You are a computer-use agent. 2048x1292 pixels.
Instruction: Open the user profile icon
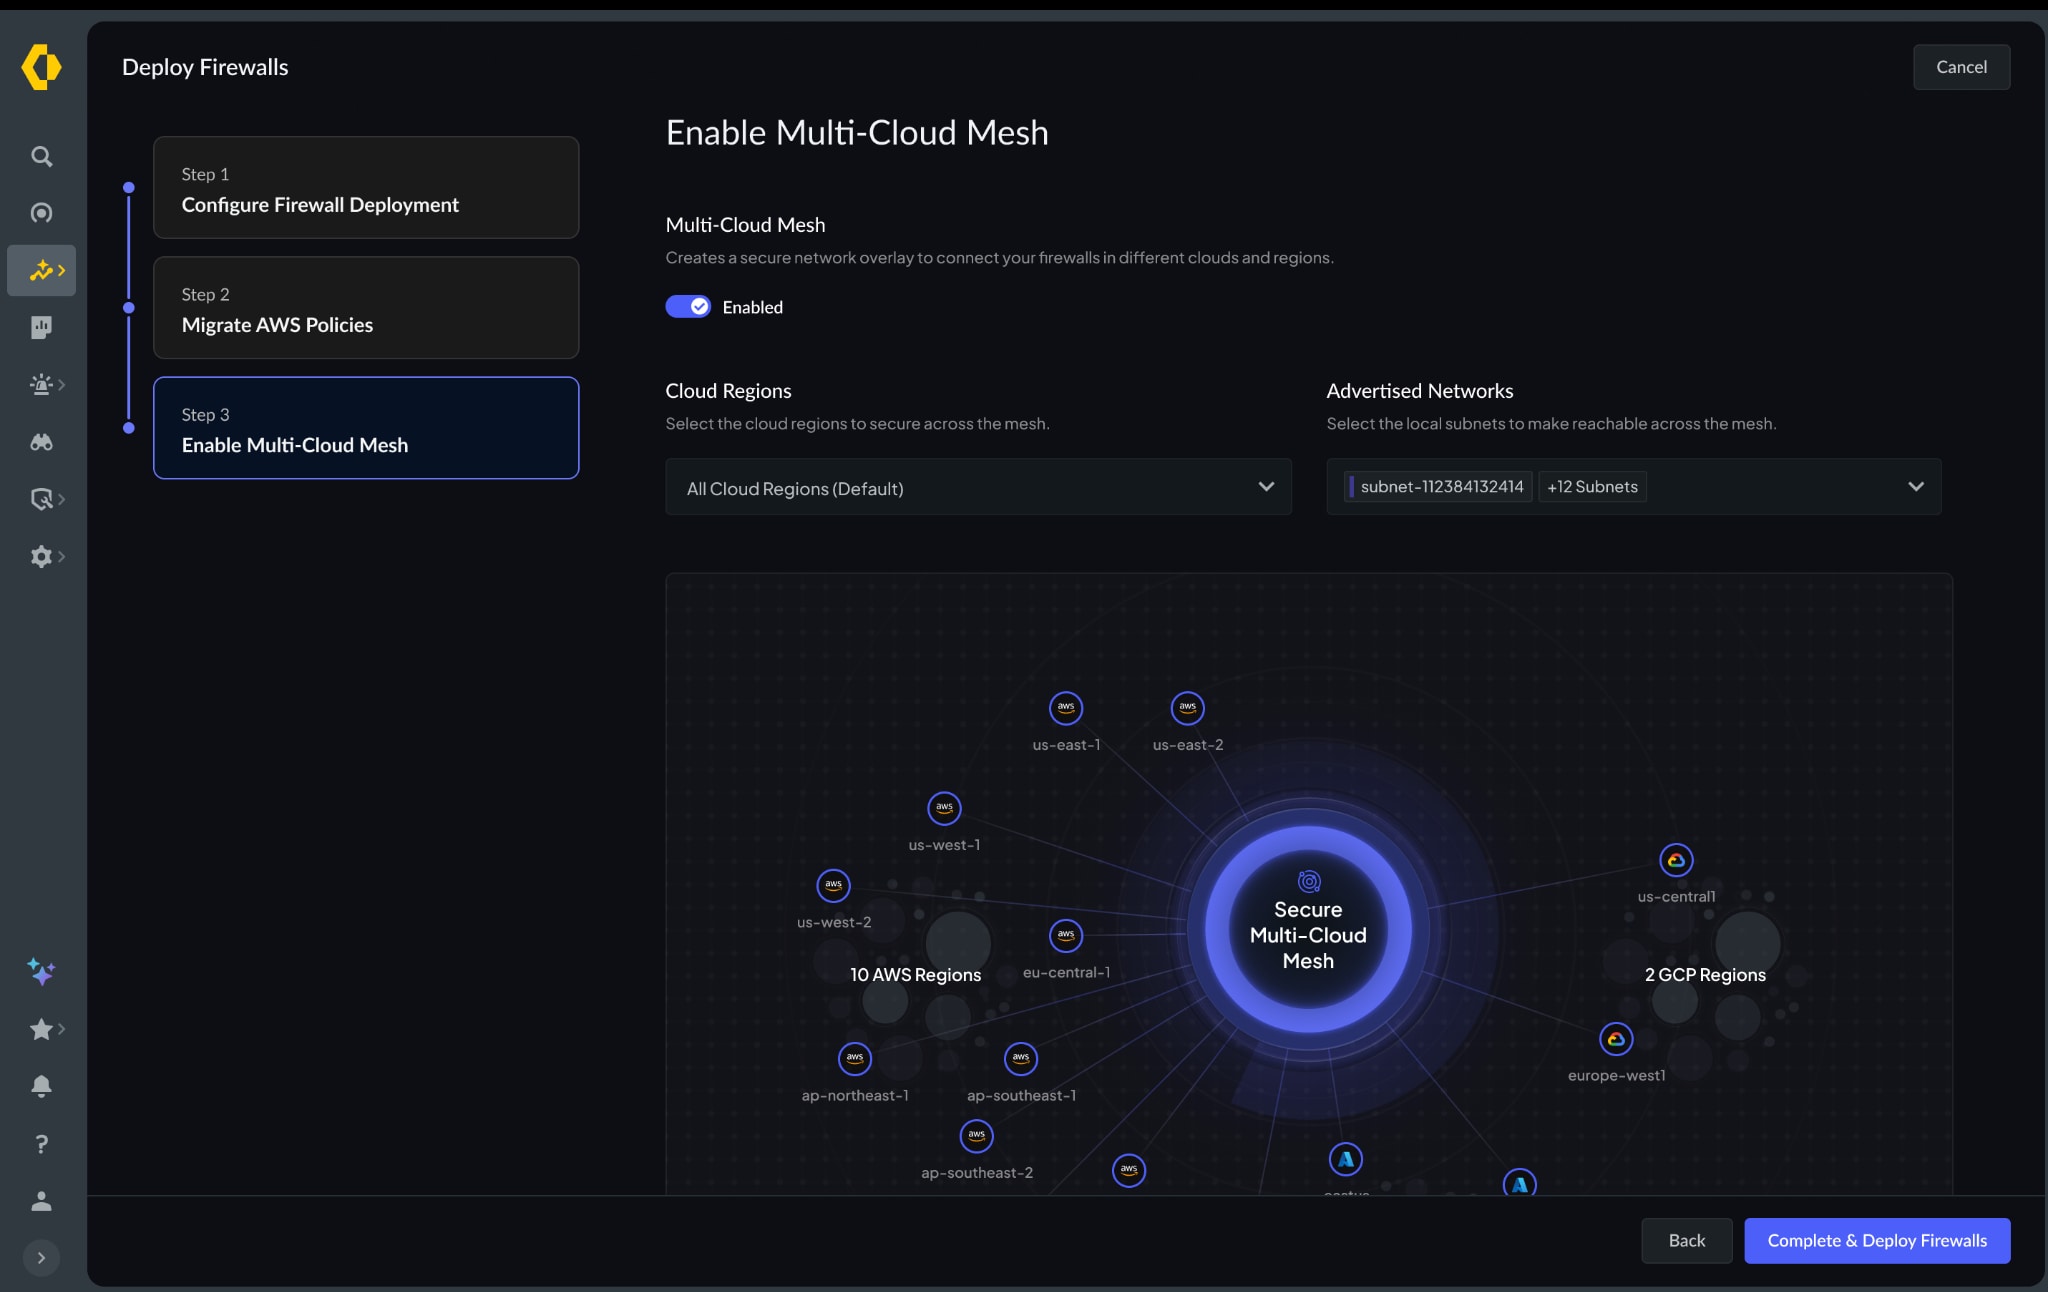pos(41,1201)
